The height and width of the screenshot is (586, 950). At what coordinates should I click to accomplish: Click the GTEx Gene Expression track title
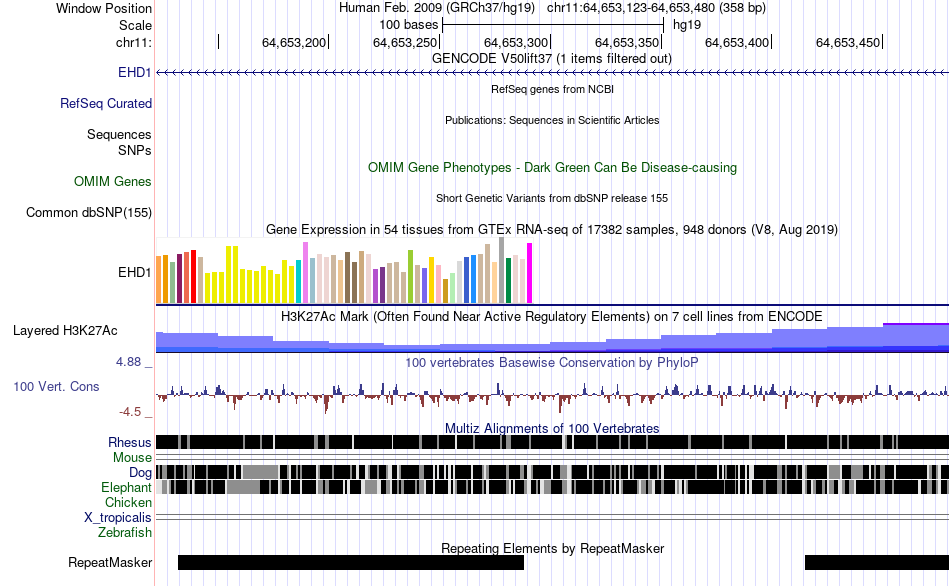[x=552, y=230]
